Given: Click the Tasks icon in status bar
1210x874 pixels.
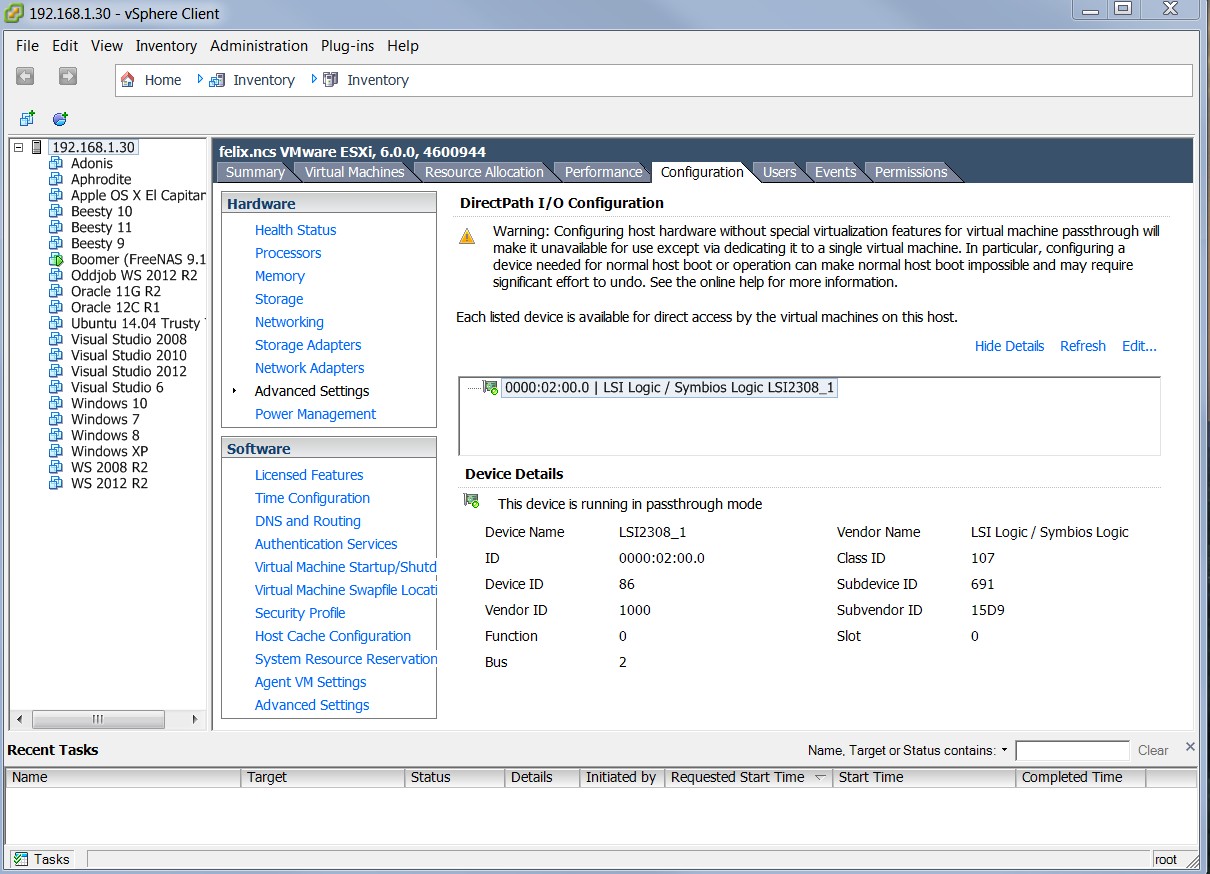Looking at the screenshot, I should (21, 858).
